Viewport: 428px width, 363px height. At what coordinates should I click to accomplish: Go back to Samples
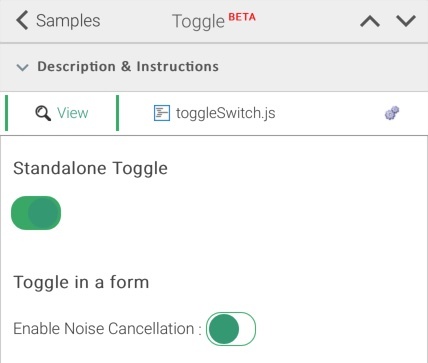(x=58, y=21)
